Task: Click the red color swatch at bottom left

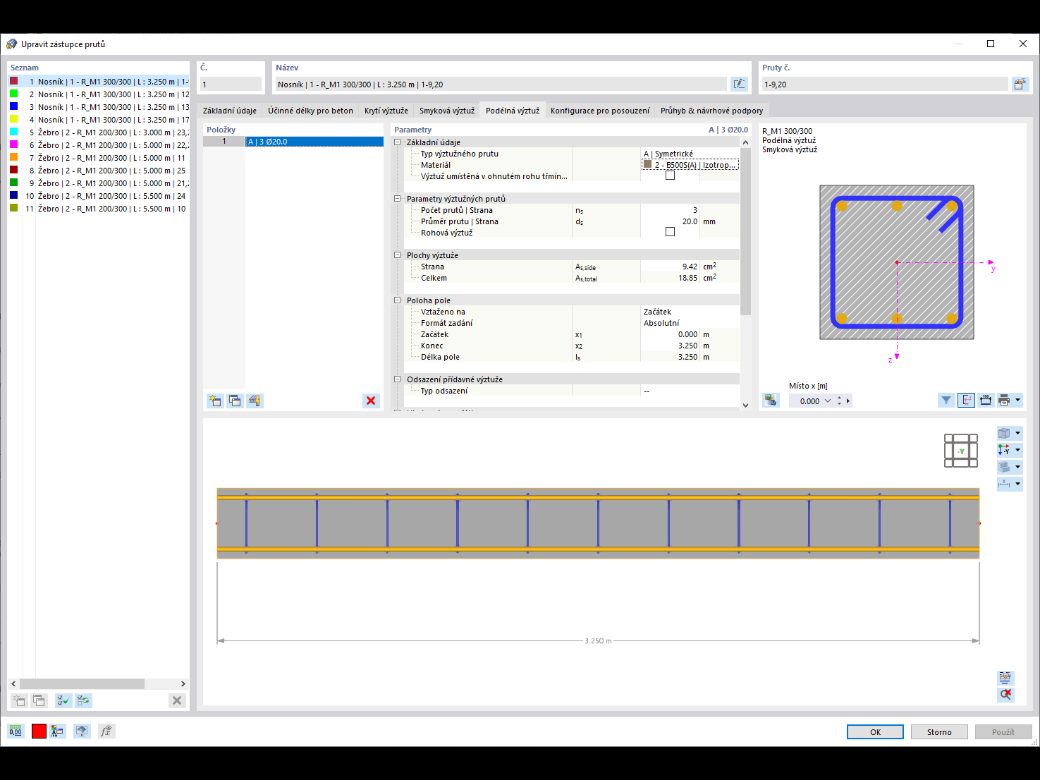Action: pos(39,731)
